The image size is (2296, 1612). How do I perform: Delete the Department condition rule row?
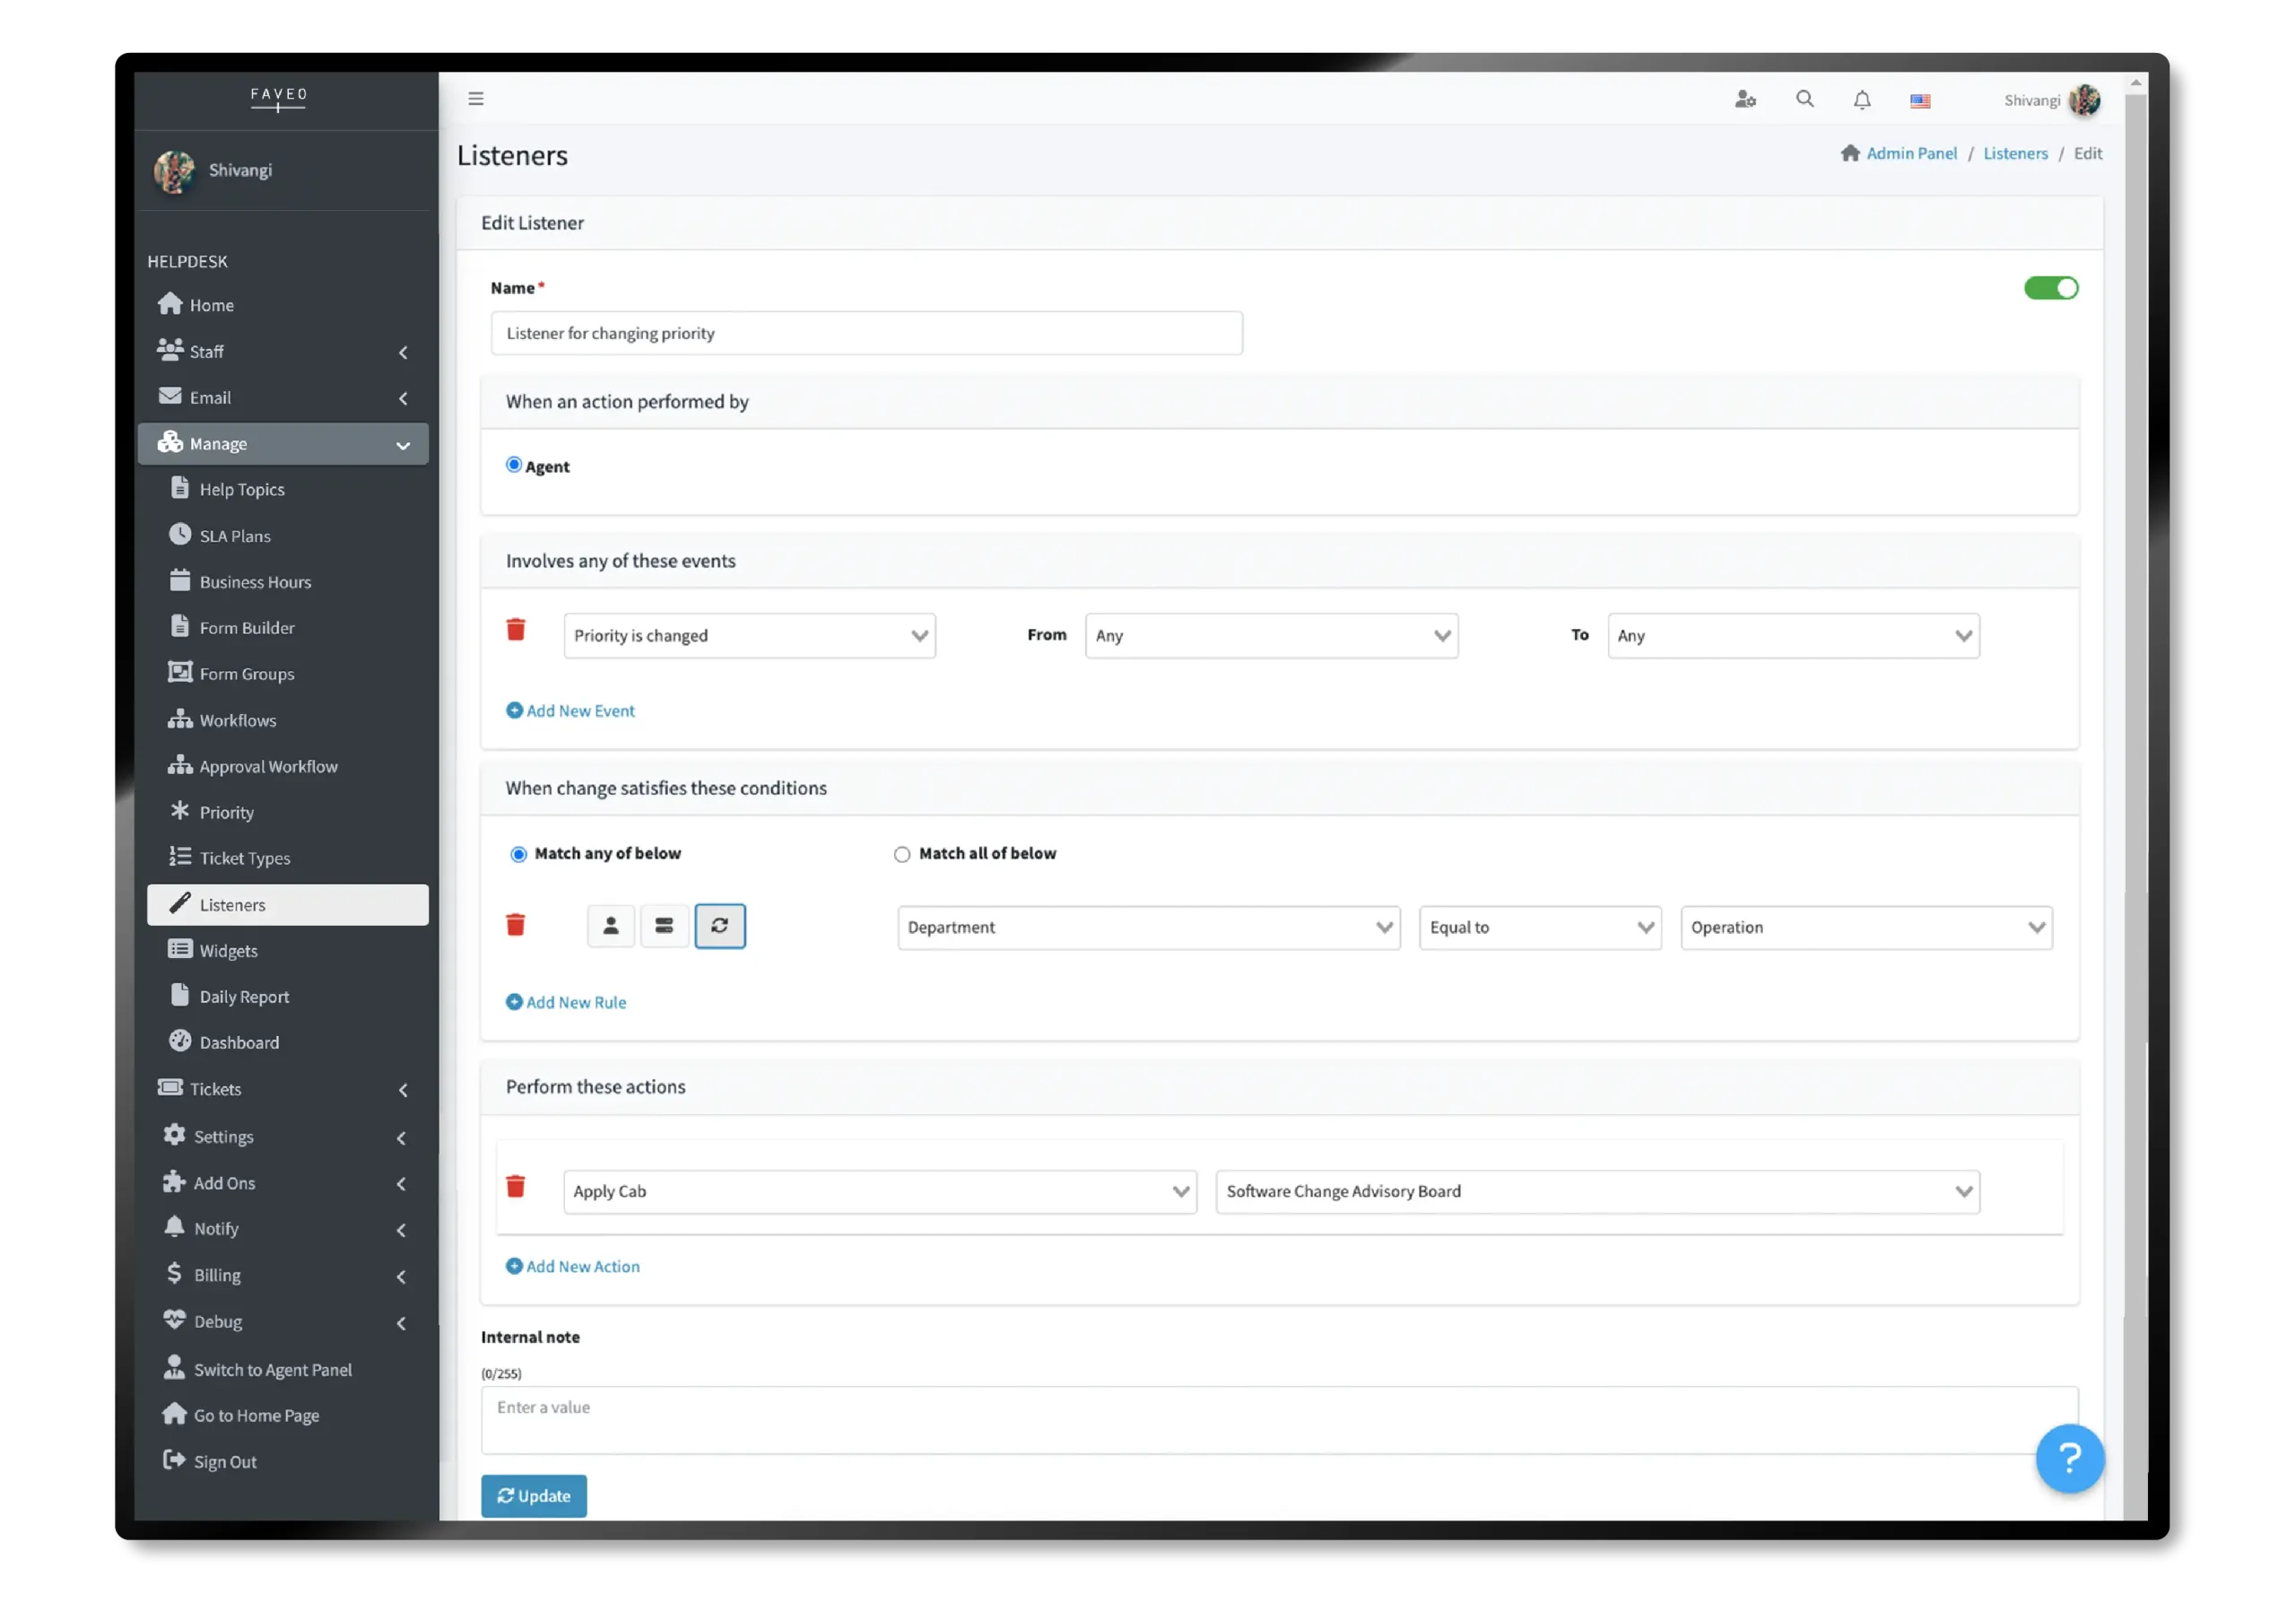pos(516,925)
